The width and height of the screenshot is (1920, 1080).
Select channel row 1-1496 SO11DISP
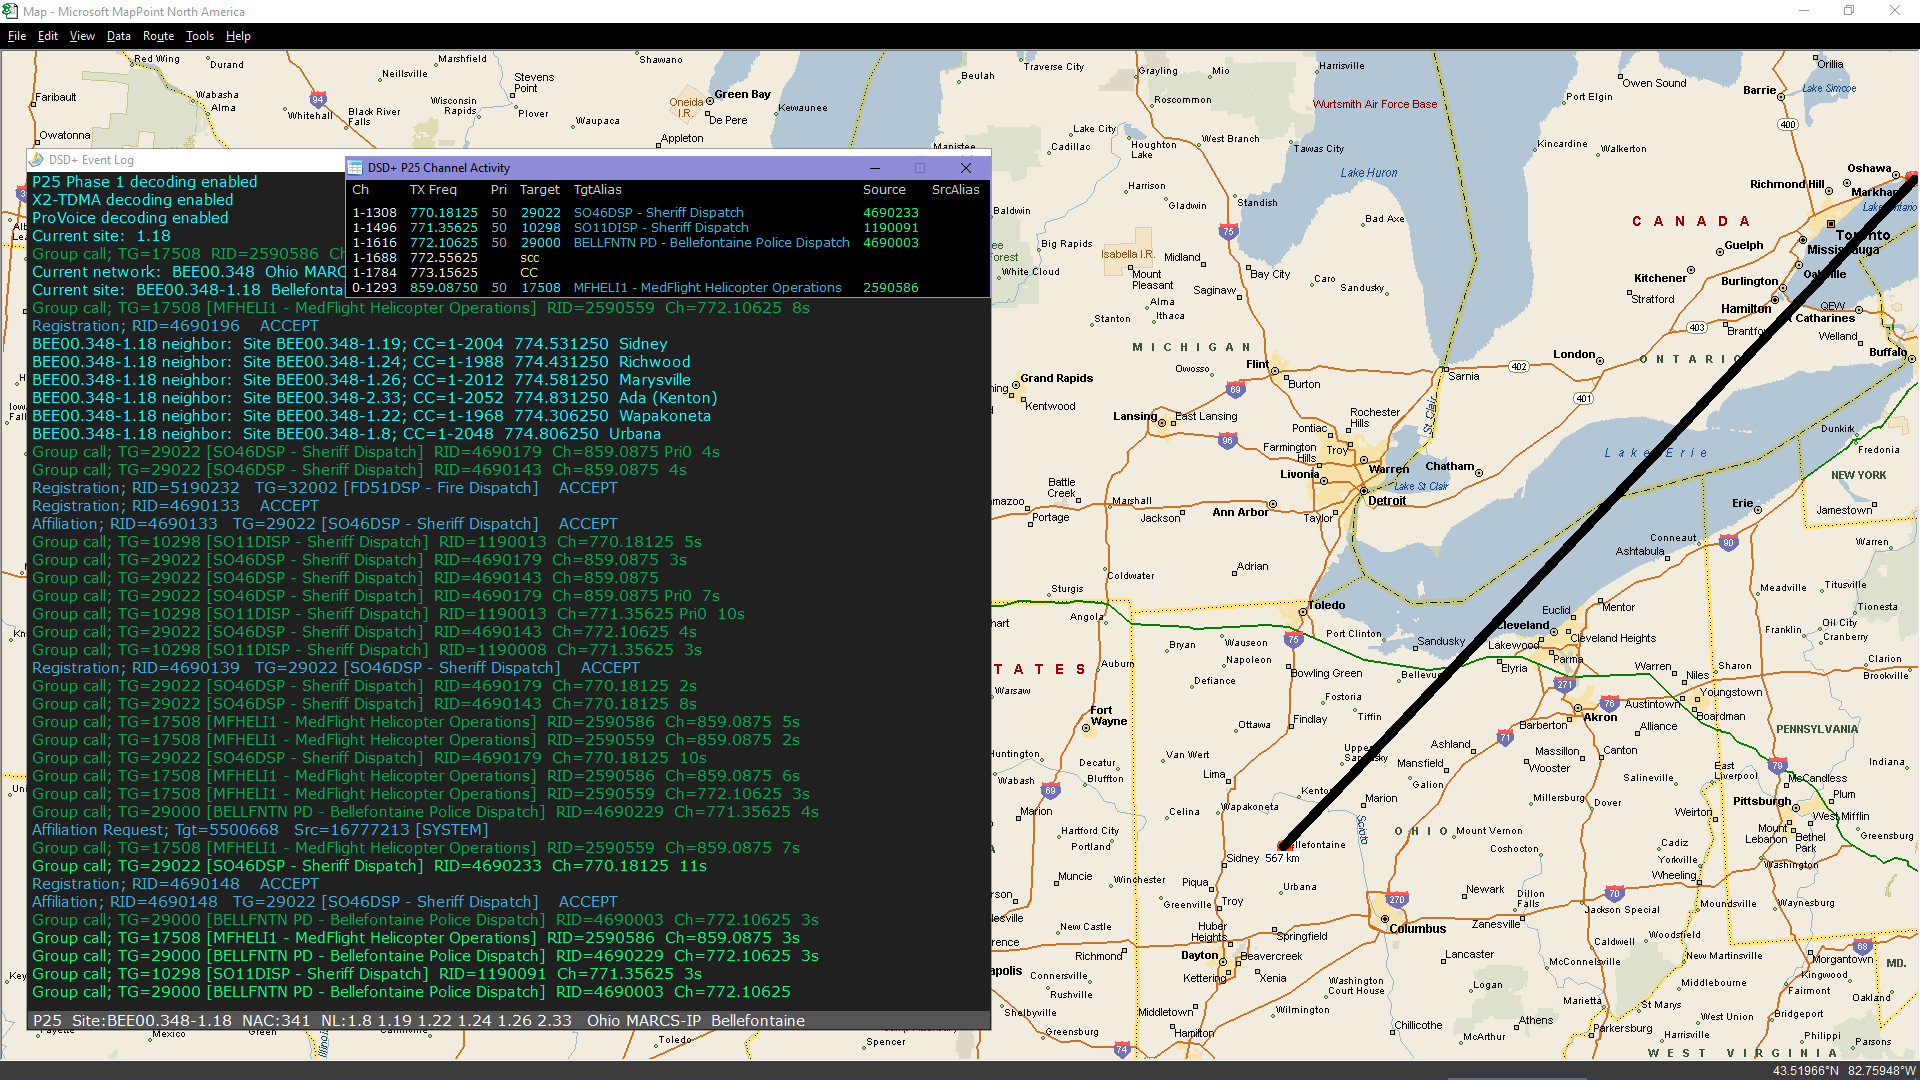(x=668, y=228)
